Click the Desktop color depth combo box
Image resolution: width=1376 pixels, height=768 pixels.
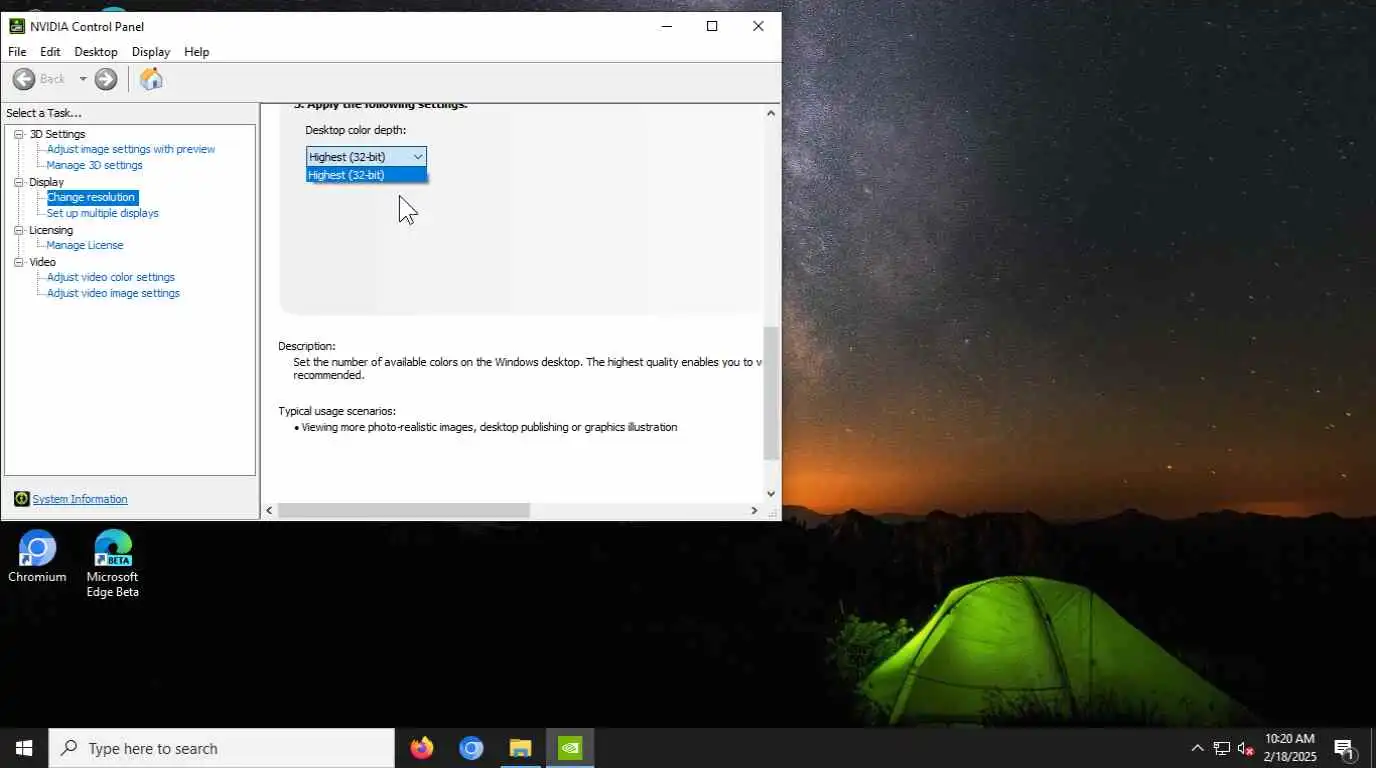coord(366,156)
